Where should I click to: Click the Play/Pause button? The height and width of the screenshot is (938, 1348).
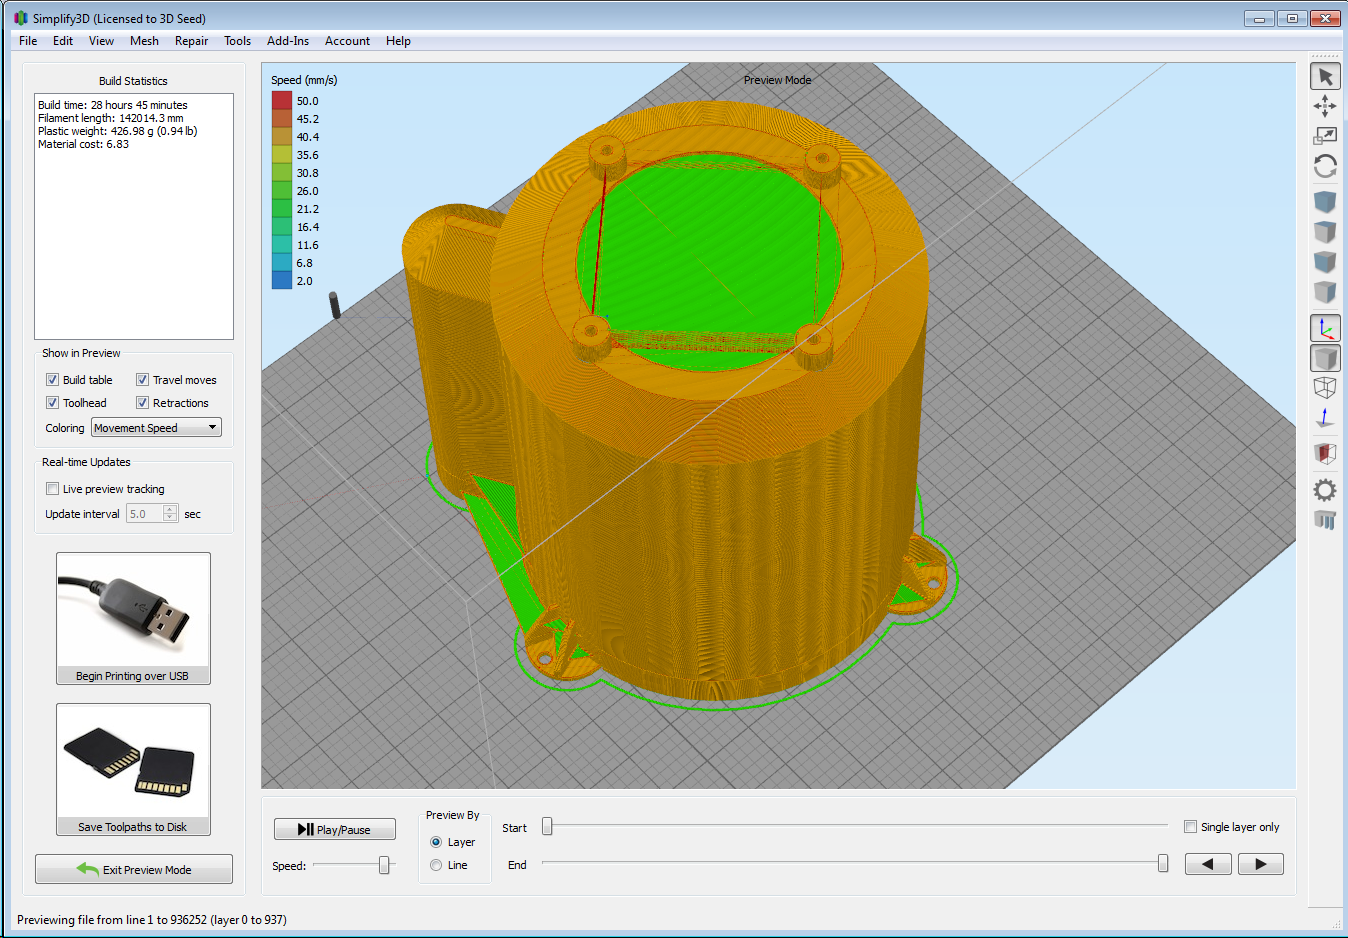(335, 829)
